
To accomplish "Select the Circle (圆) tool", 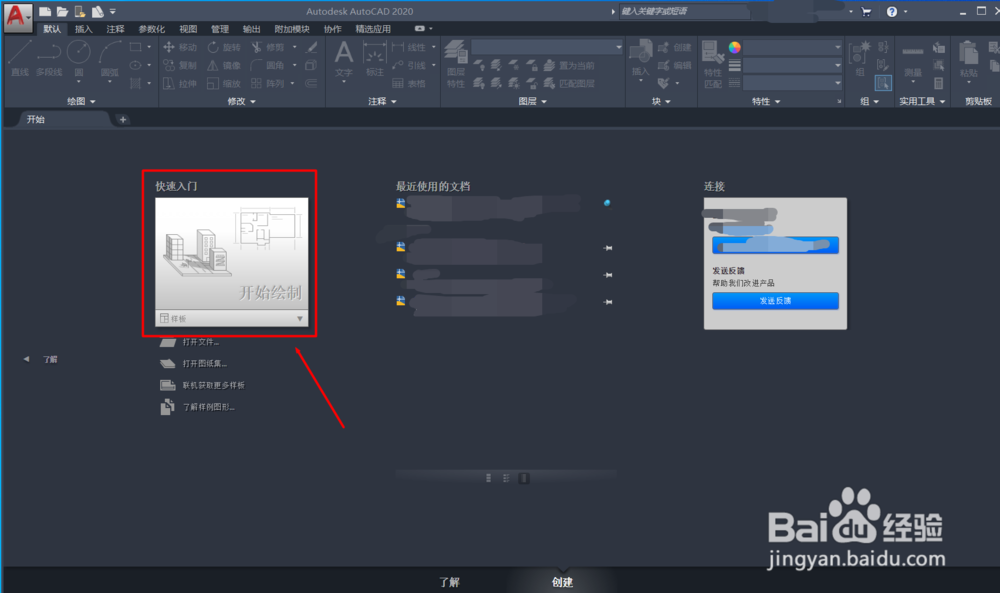I will pyautogui.click(x=79, y=59).
